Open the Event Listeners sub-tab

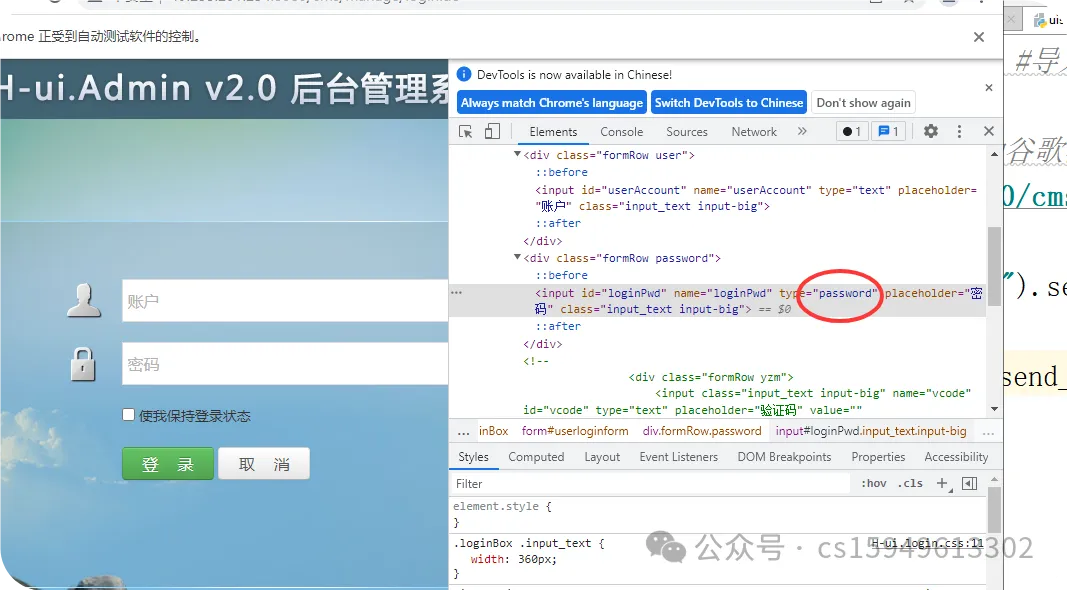[678, 457]
